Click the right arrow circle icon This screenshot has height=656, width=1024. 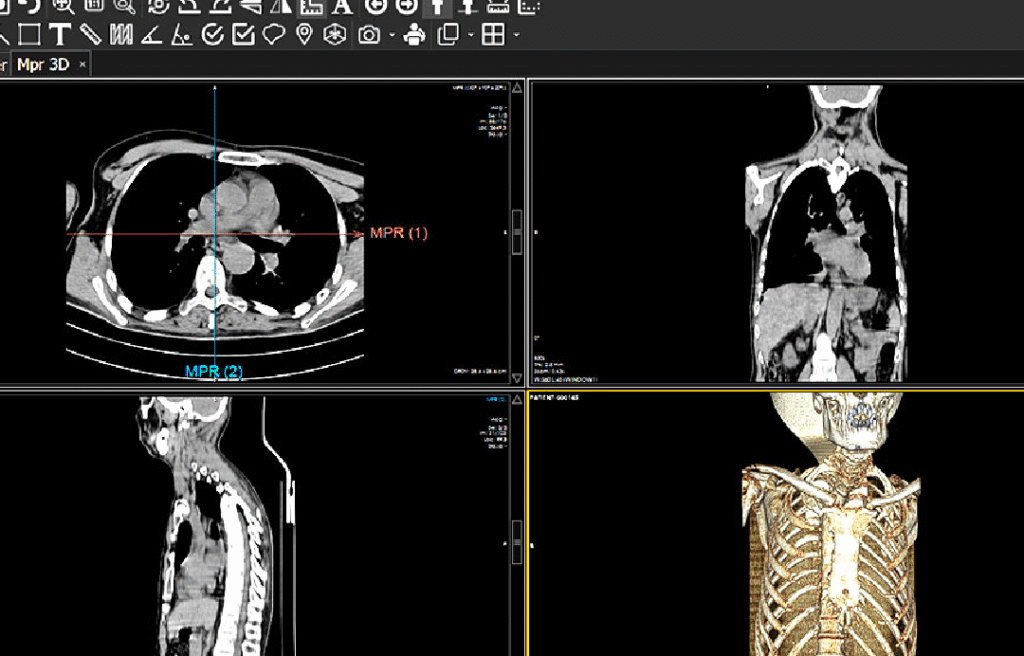click(407, 6)
